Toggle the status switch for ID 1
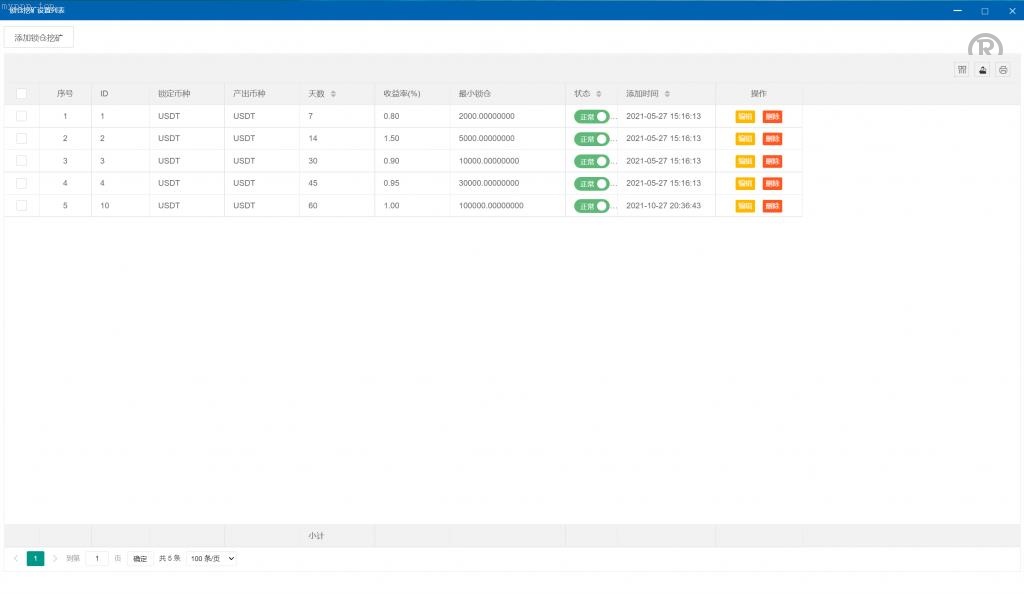Viewport: 1024px width, 594px height. tap(592, 116)
